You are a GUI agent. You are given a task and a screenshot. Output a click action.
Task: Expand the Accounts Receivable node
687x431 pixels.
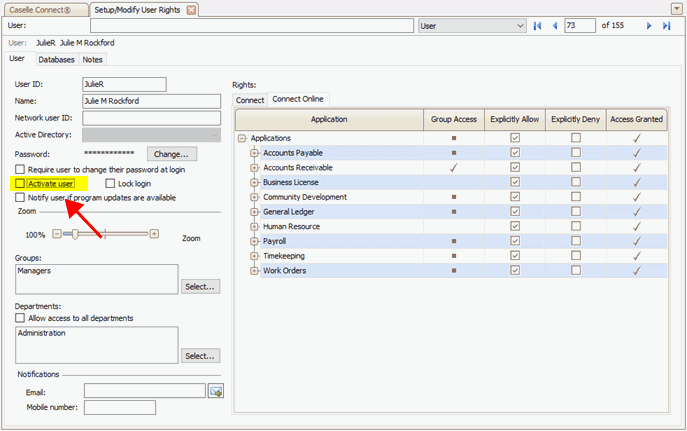(x=254, y=168)
